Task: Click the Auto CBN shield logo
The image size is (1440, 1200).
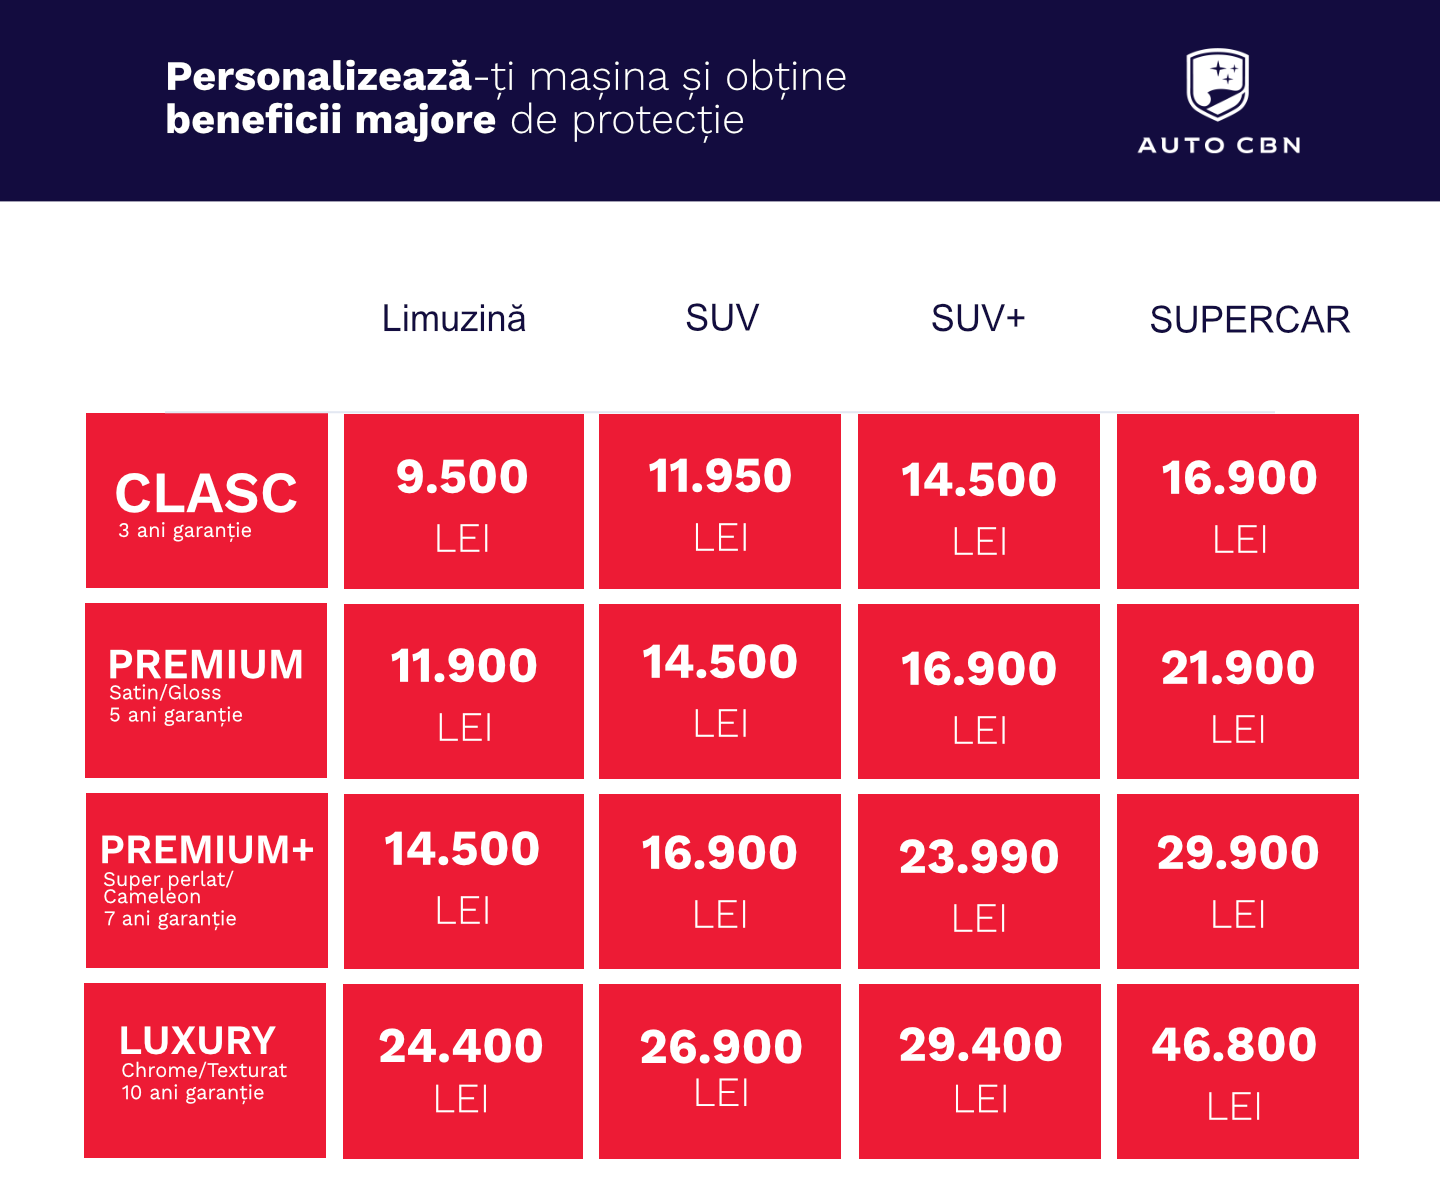Action: [1217, 84]
